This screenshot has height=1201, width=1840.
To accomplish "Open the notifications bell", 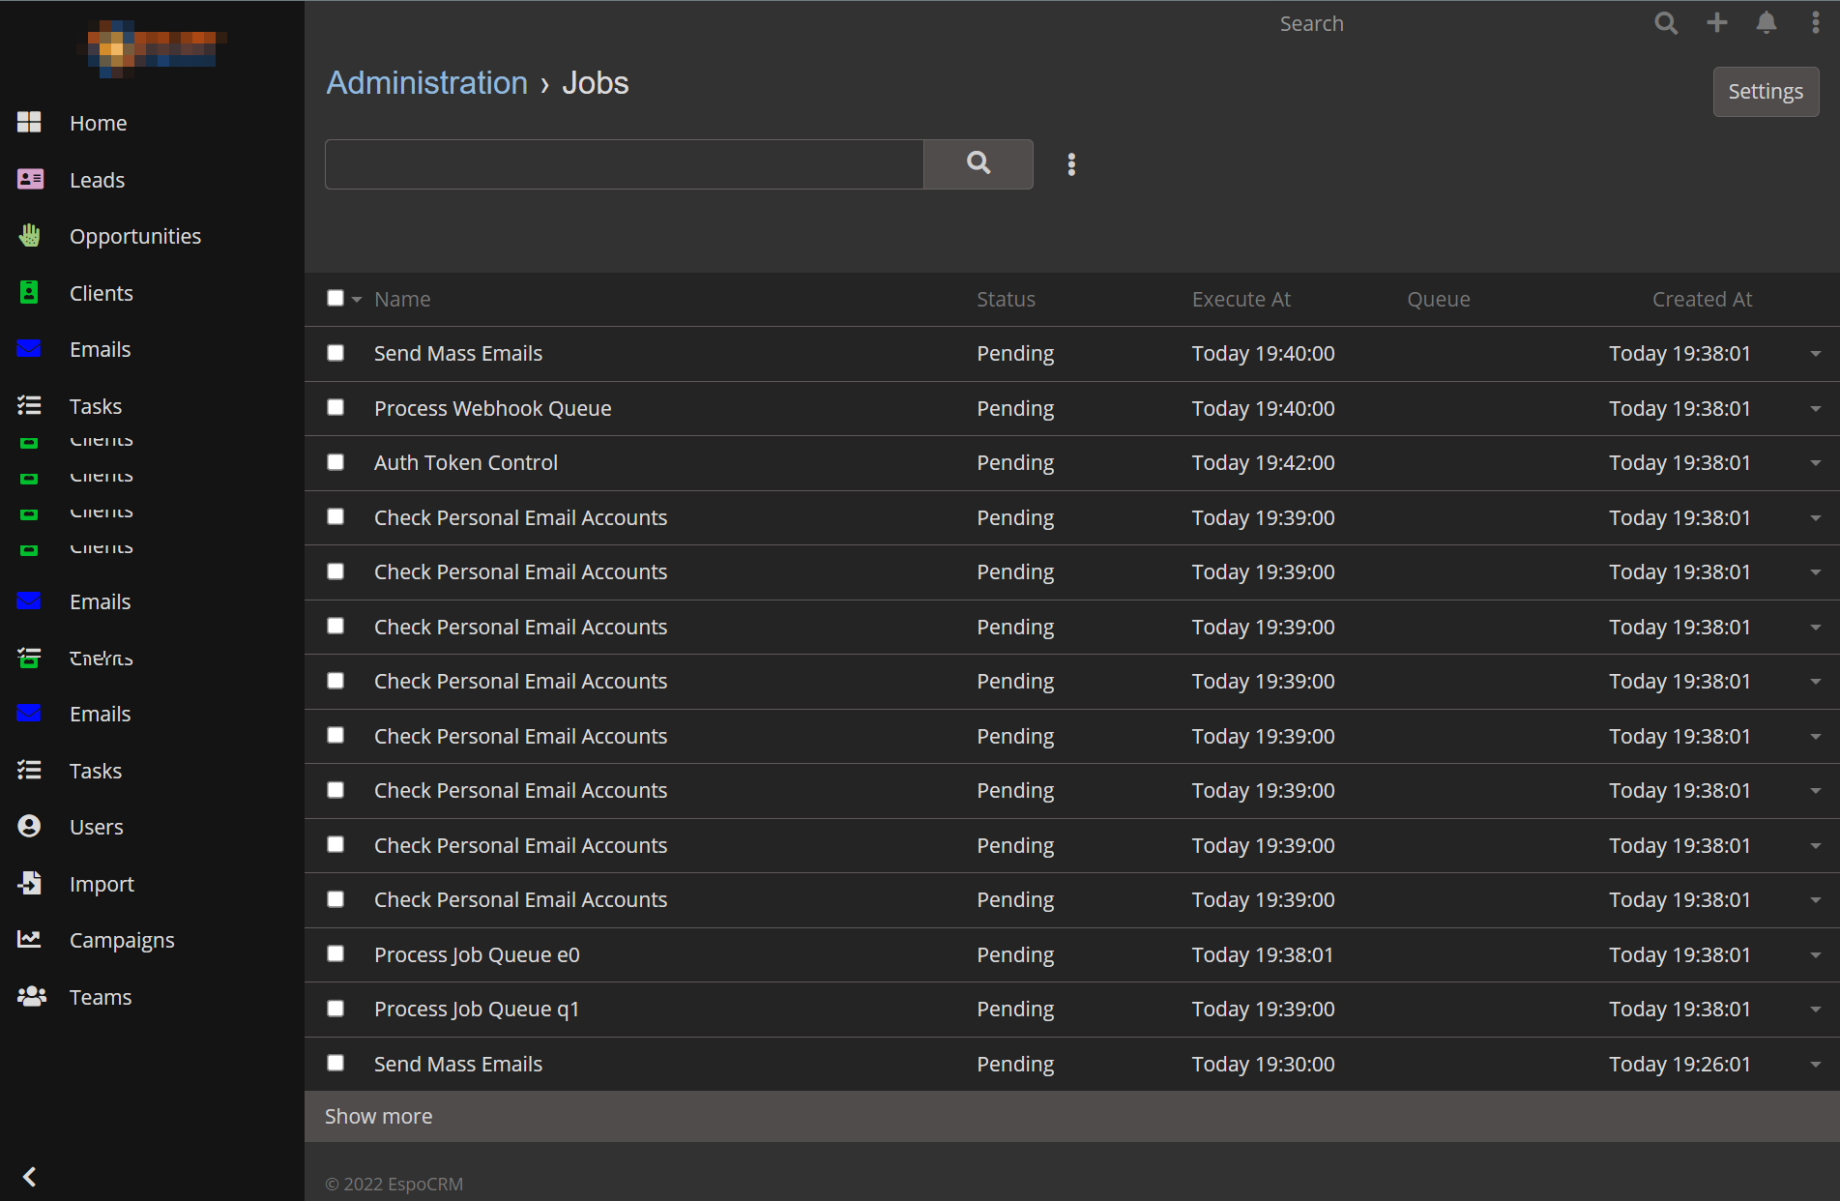I will (x=1766, y=23).
